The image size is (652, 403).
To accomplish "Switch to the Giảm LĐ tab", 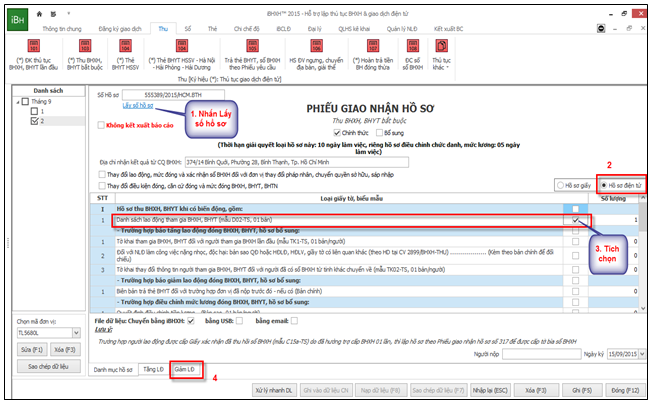I will 184,369.
